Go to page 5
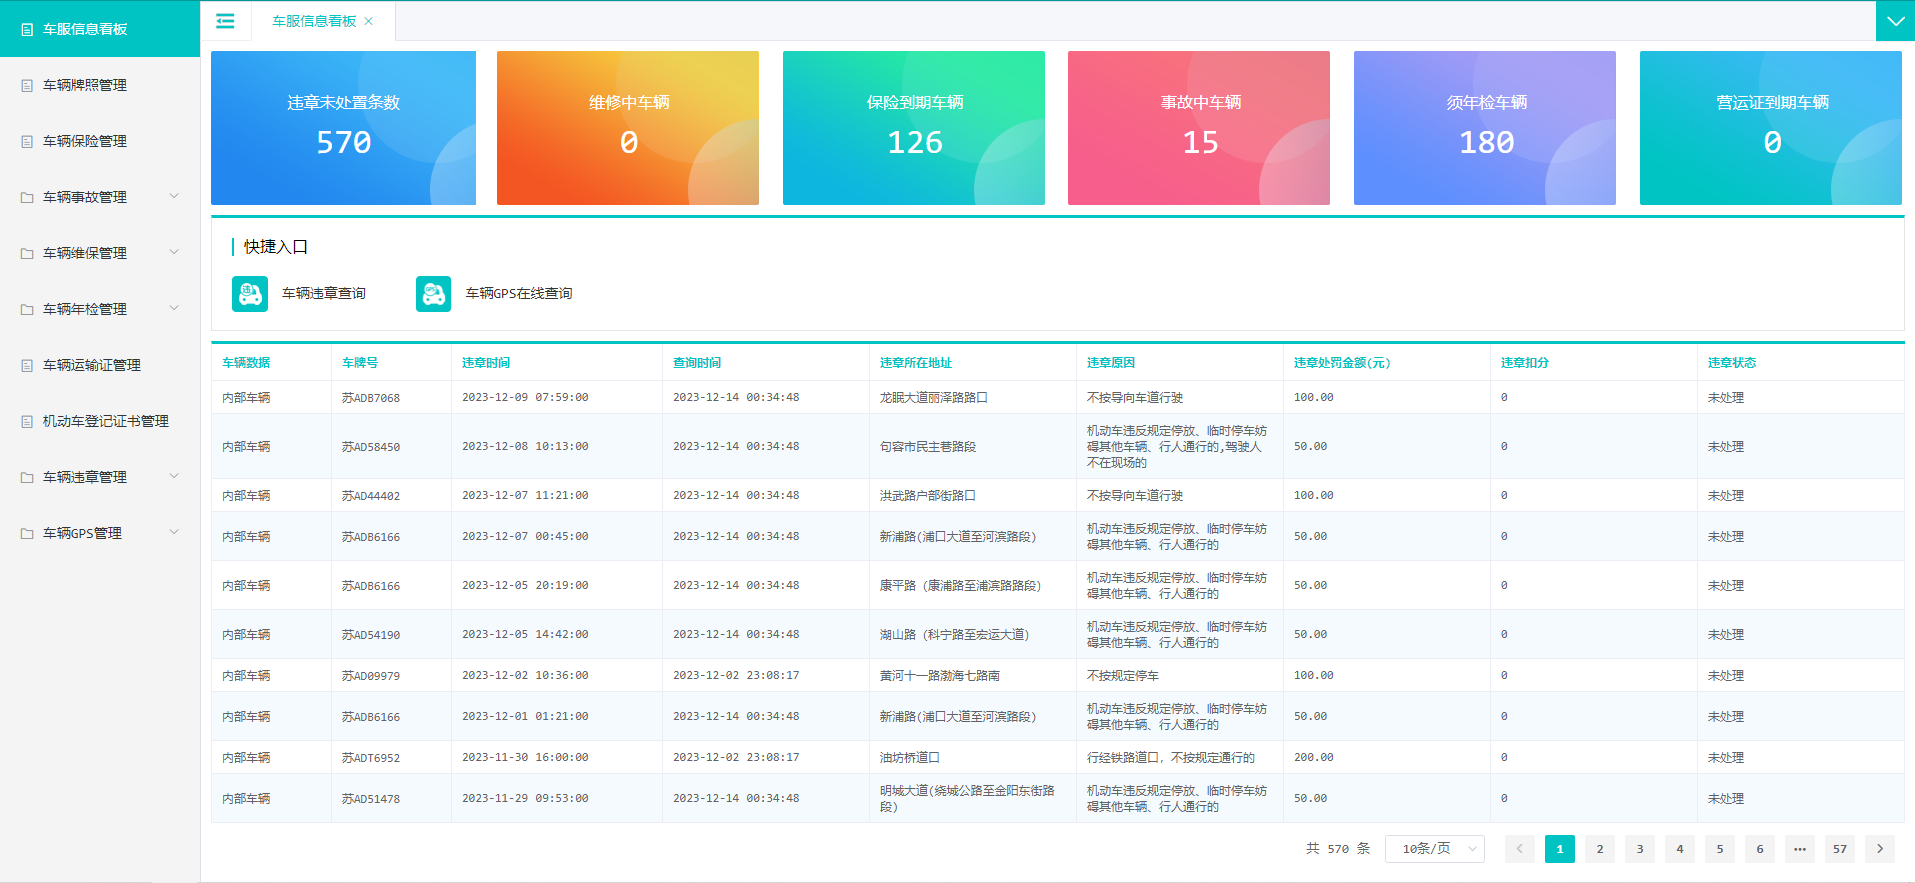Image resolution: width=1915 pixels, height=883 pixels. click(x=1720, y=849)
